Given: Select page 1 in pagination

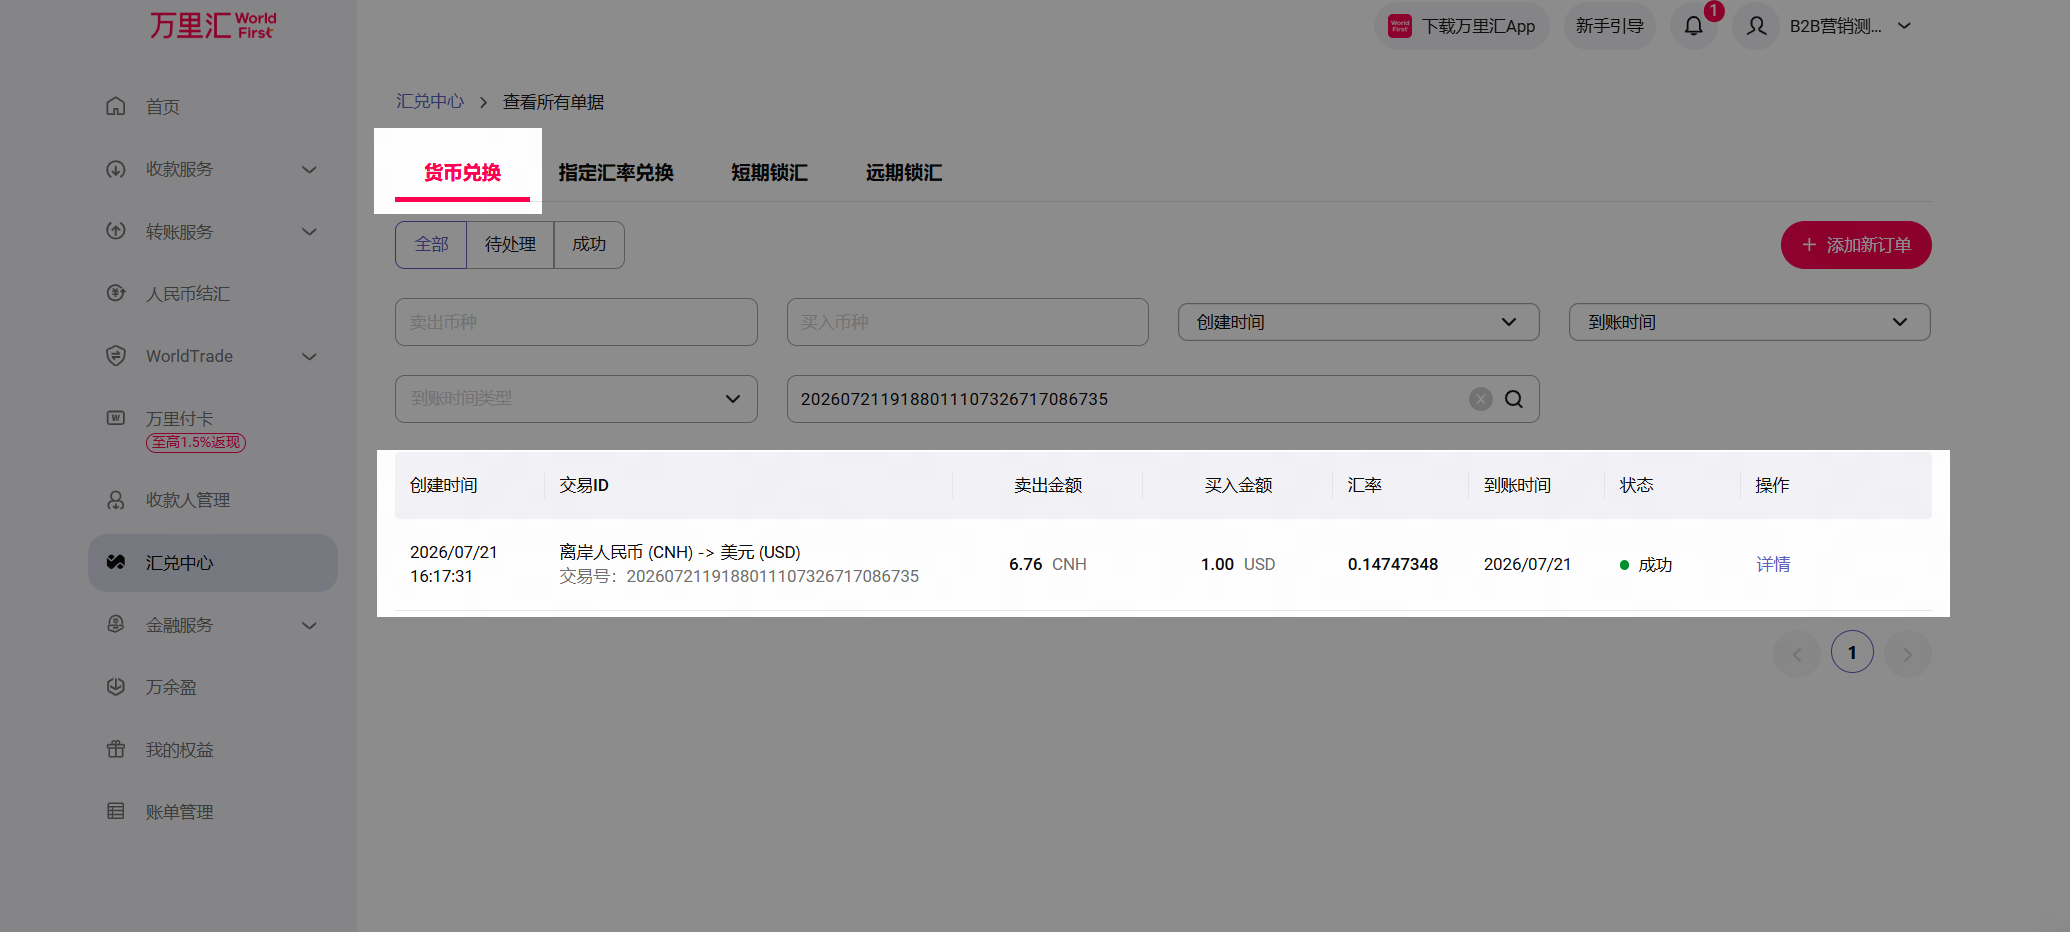Looking at the screenshot, I should (1852, 653).
